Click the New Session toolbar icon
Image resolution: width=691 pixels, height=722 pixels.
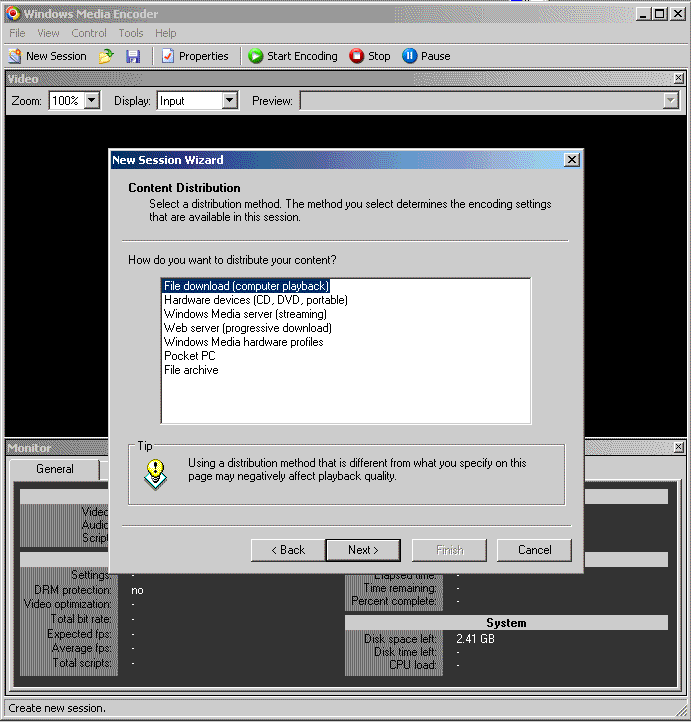(x=47, y=56)
